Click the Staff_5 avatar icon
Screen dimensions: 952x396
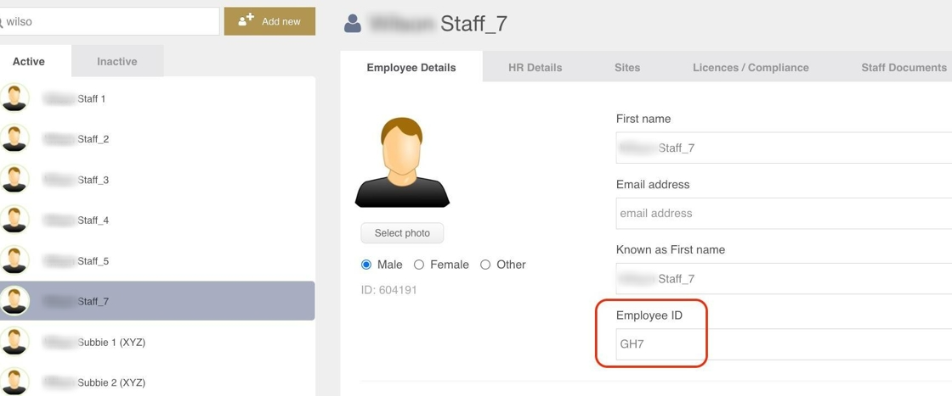[14, 261]
